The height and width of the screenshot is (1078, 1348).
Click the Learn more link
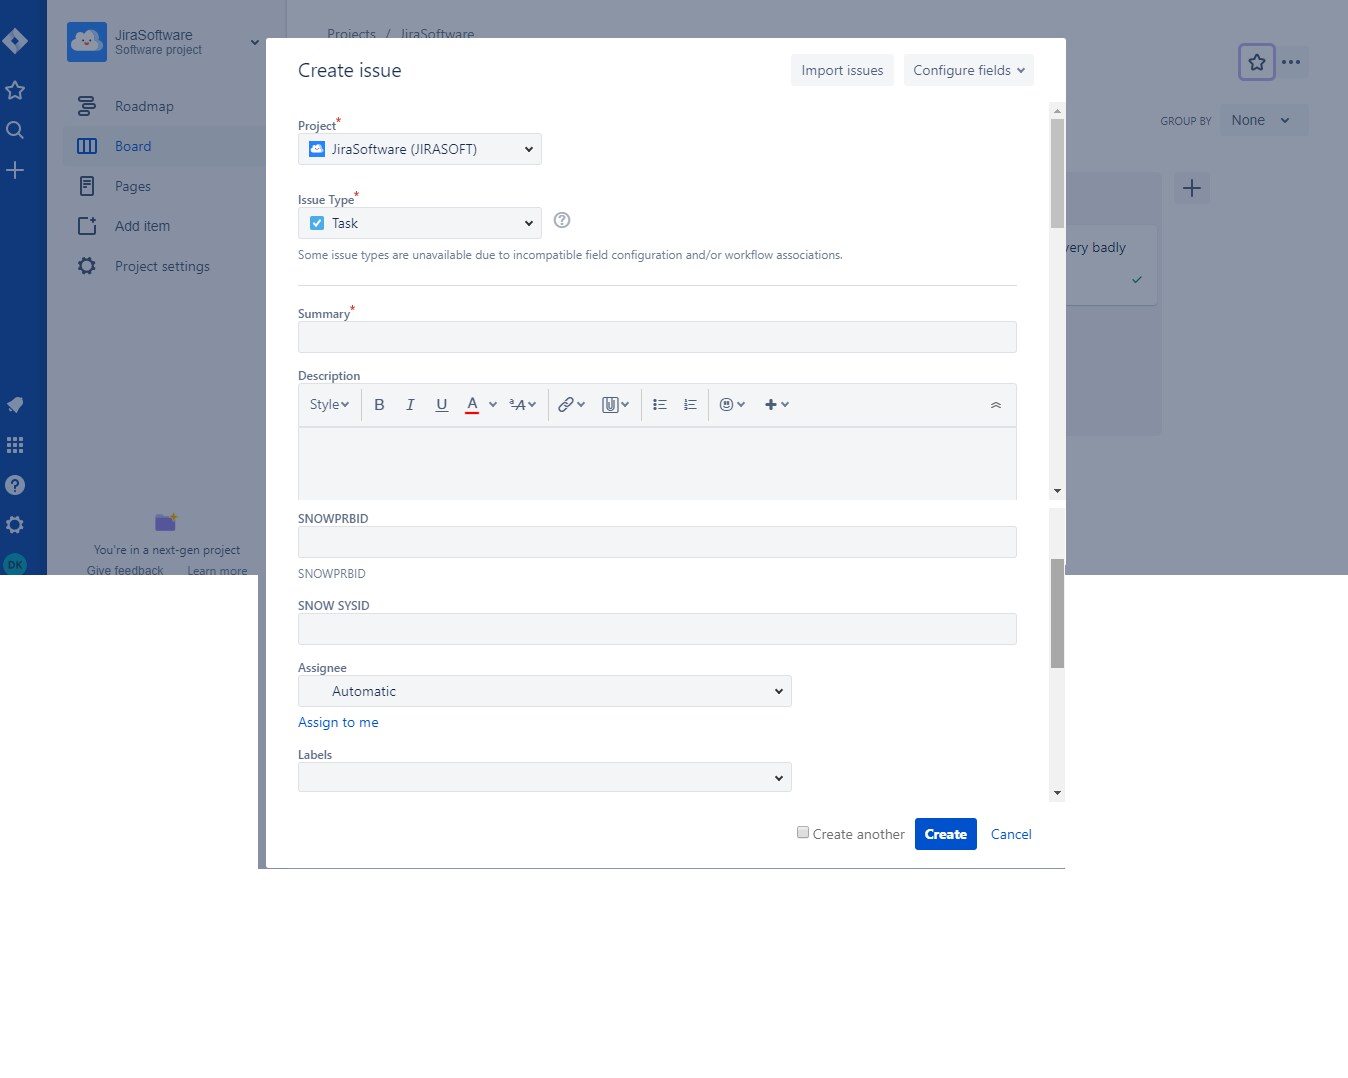tap(217, 570)
